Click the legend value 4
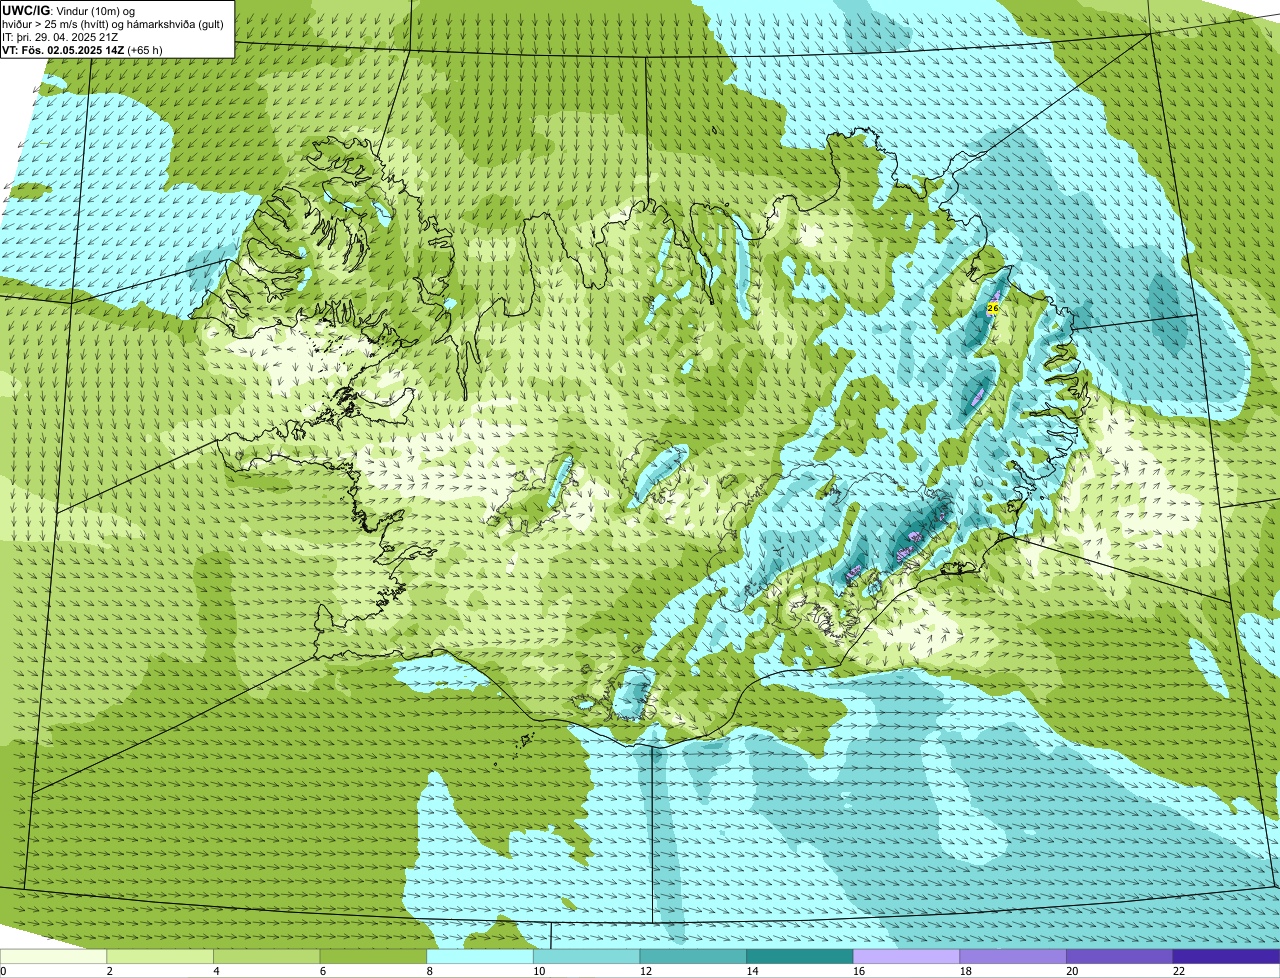 (216, 971)
